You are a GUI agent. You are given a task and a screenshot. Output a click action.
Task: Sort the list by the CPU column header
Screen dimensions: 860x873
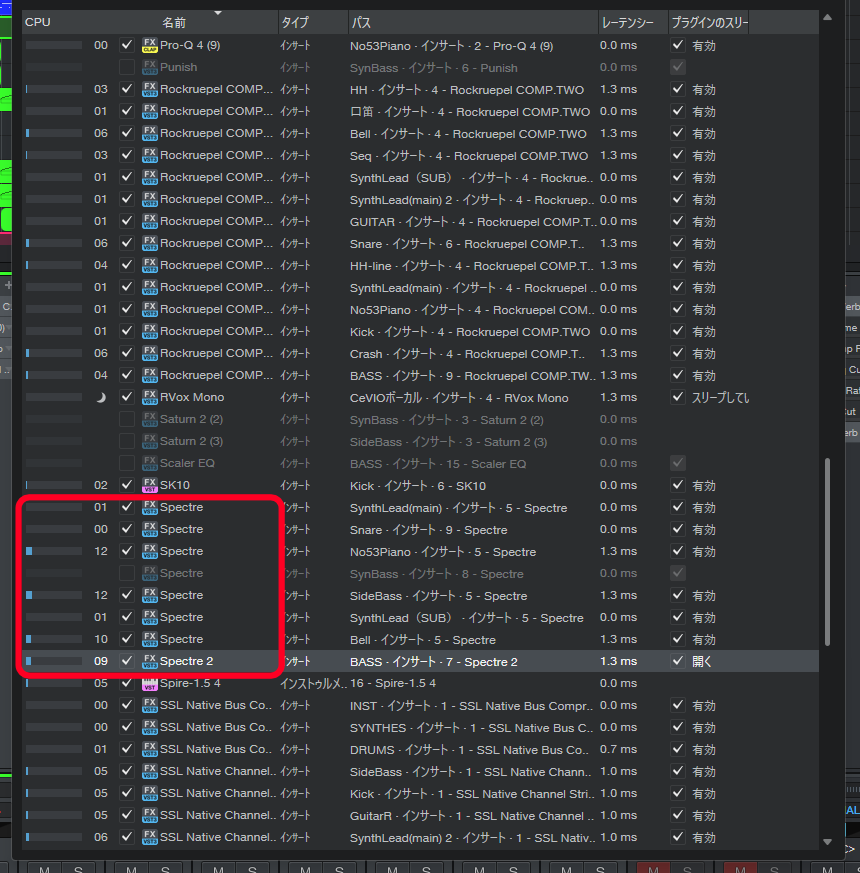pyautogui.click(x=38, y=22)
